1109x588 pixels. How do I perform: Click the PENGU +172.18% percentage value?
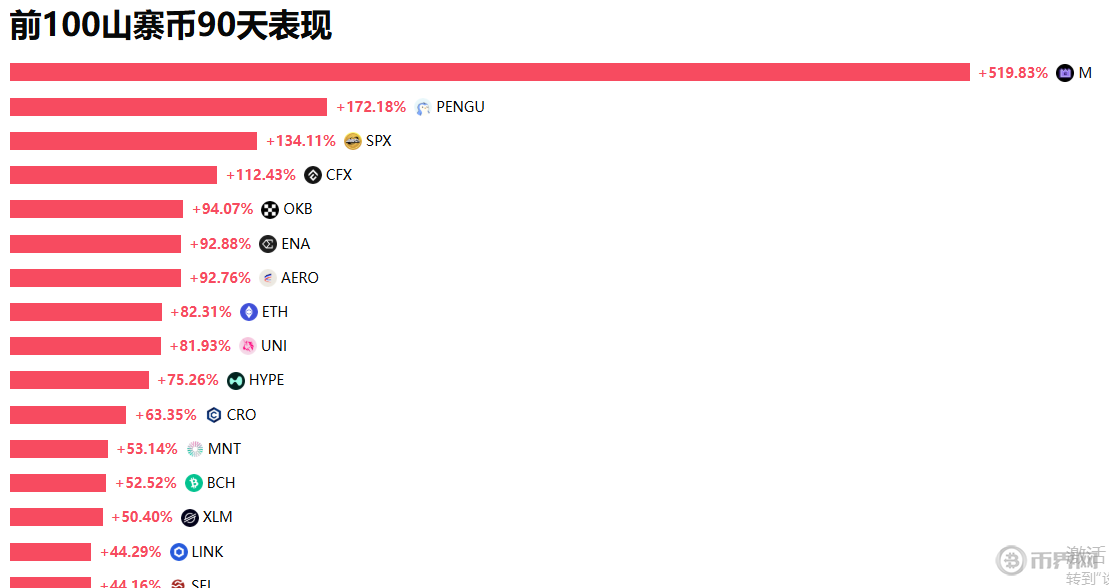(x=371, y=107)
